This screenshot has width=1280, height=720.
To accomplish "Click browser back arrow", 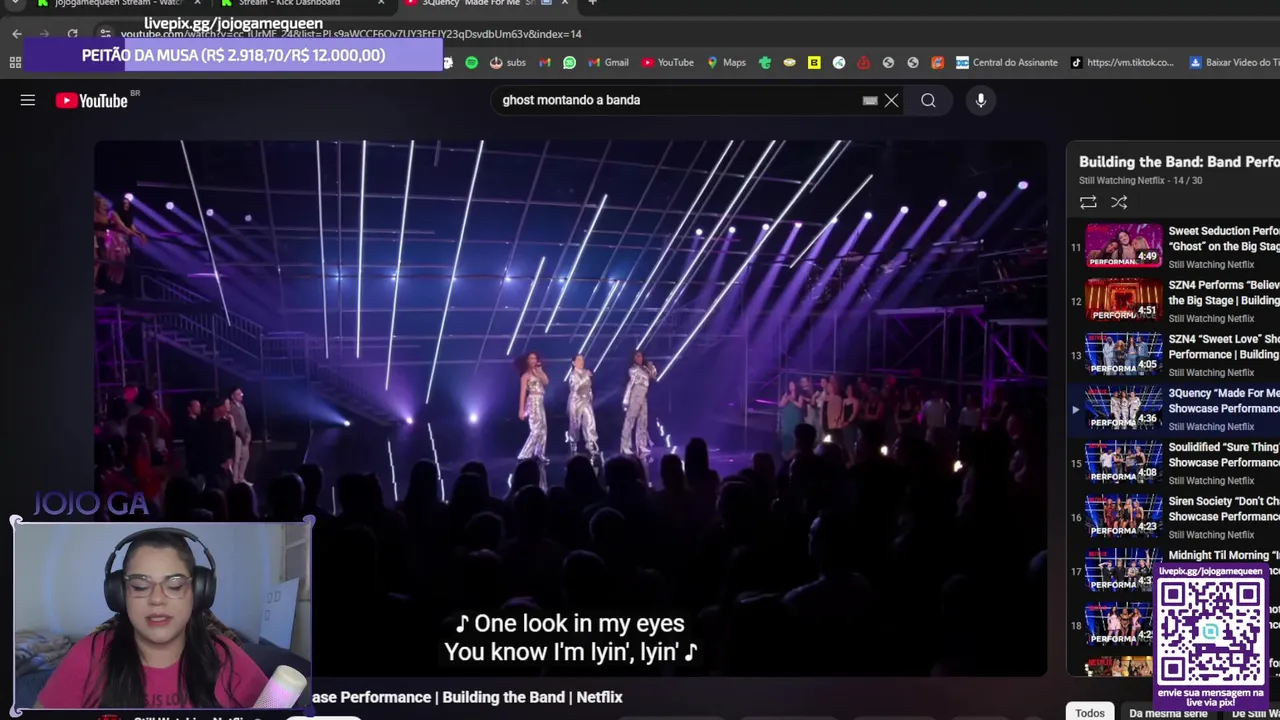I will pyautogui.click(x=17, y=34).
